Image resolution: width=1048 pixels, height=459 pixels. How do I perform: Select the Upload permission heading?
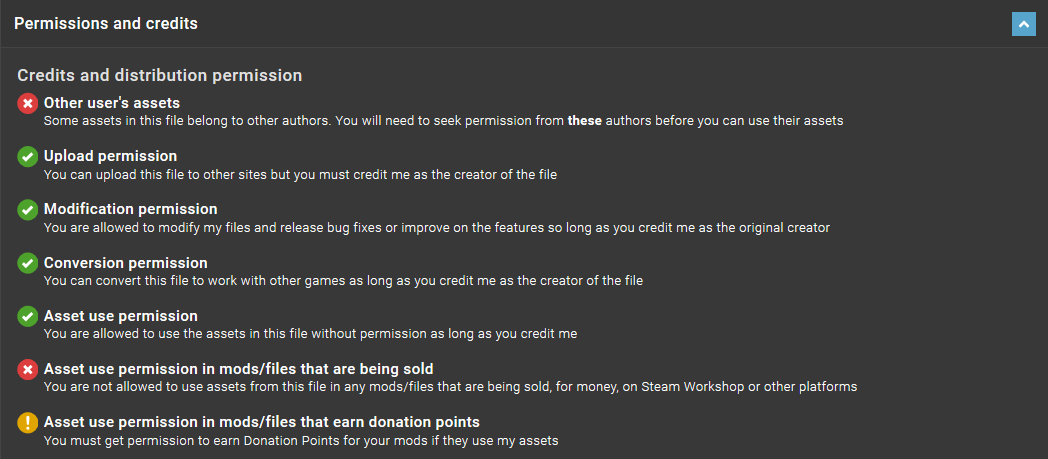110,156
